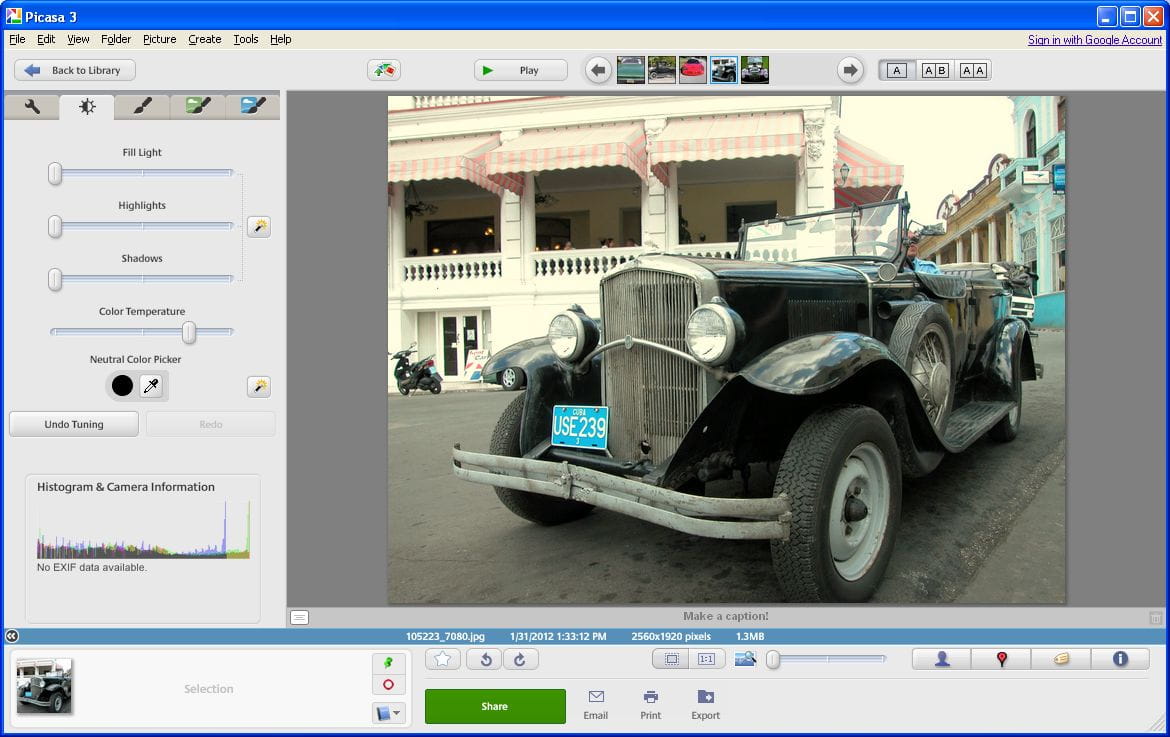Open the Create menu

click(204, 40)
